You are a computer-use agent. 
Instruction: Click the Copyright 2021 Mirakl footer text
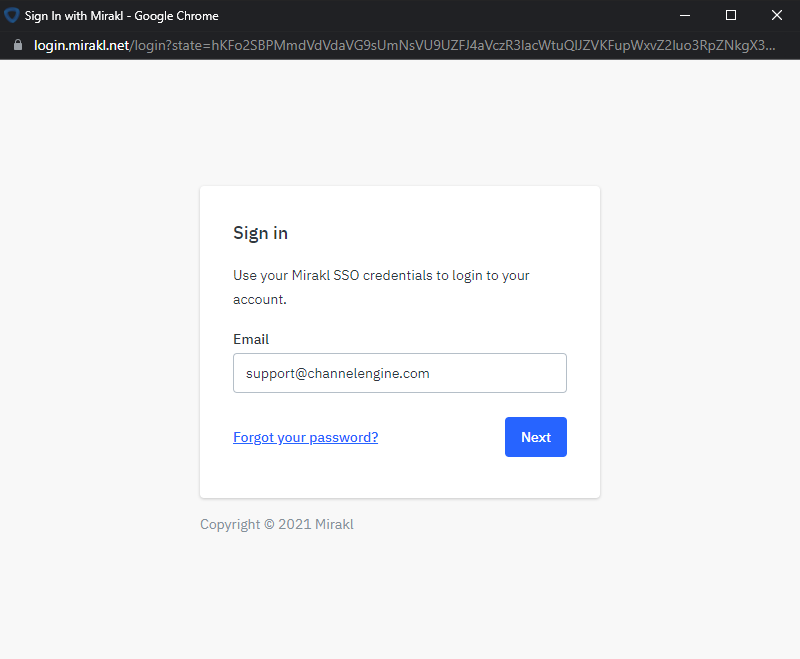click(277, 524)
